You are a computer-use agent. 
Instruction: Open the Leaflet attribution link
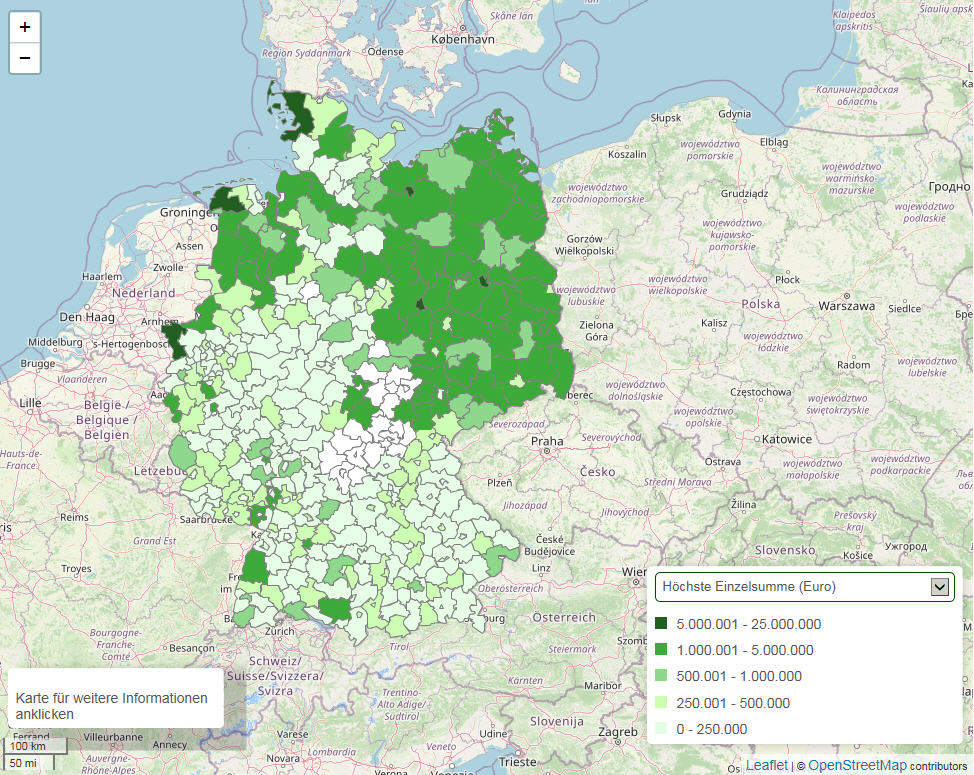point(767,766)
